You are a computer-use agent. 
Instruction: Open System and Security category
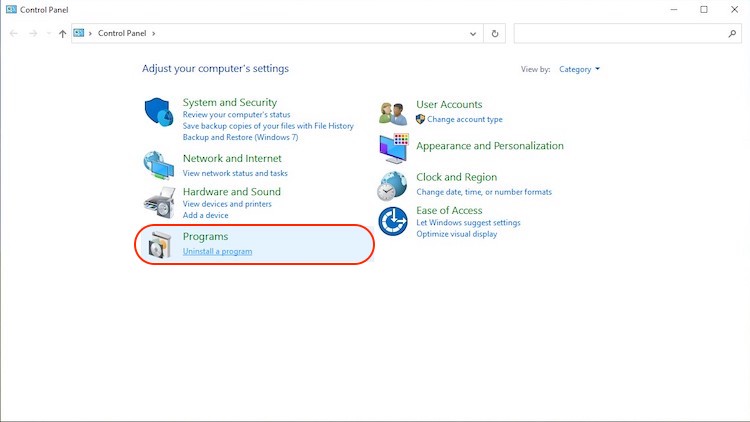230,102
